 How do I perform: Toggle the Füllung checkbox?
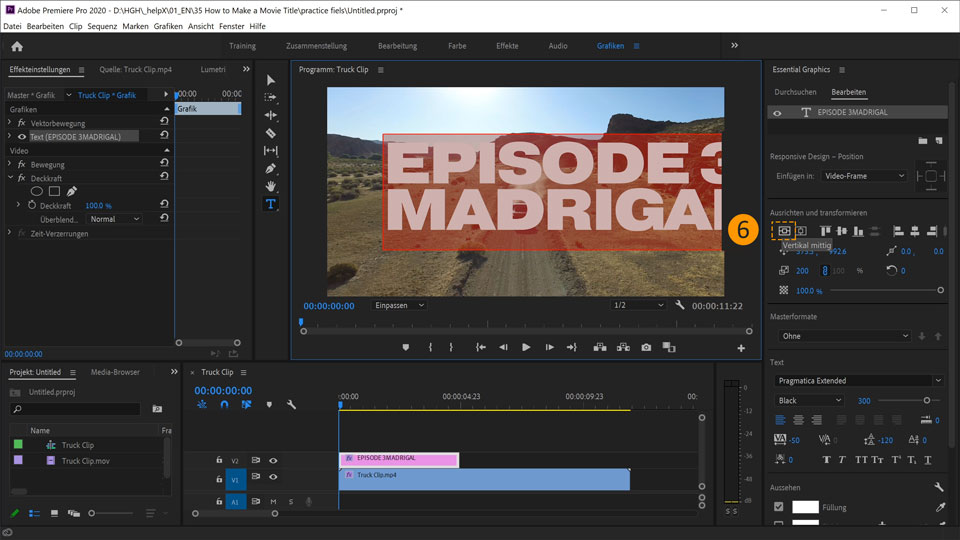779,507
